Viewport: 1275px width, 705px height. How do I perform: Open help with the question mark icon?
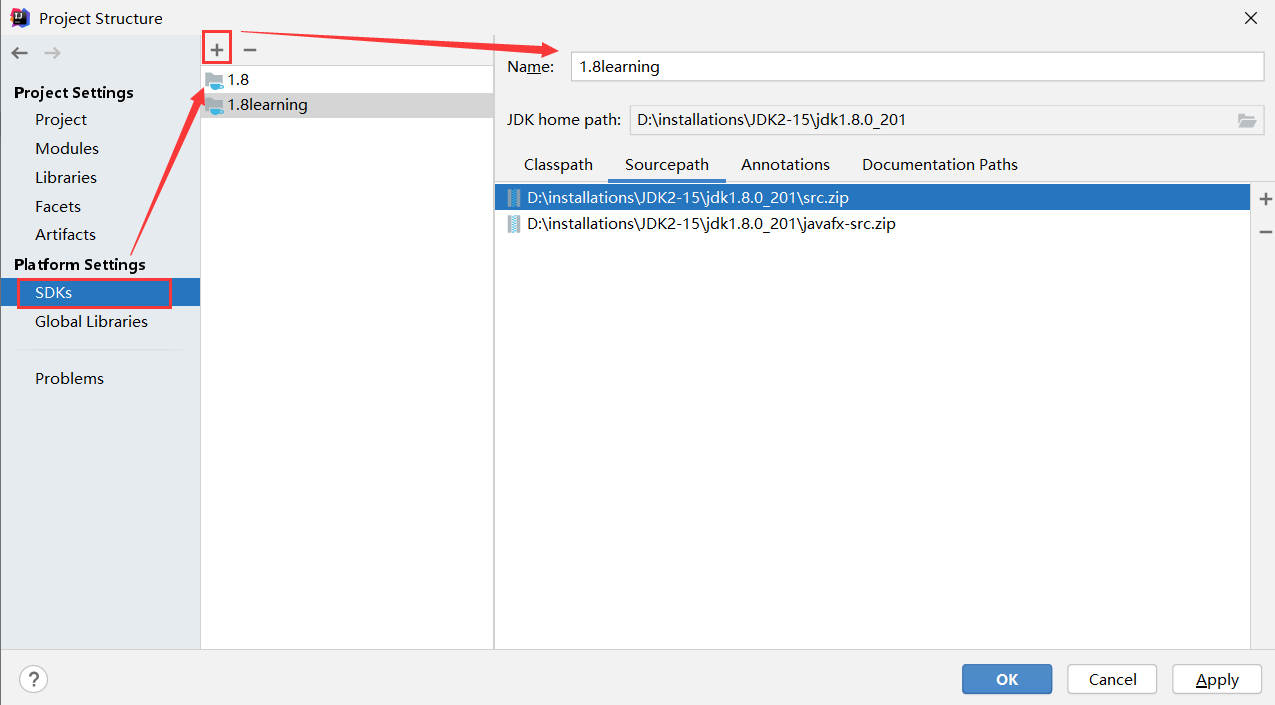tap(33, 679)
